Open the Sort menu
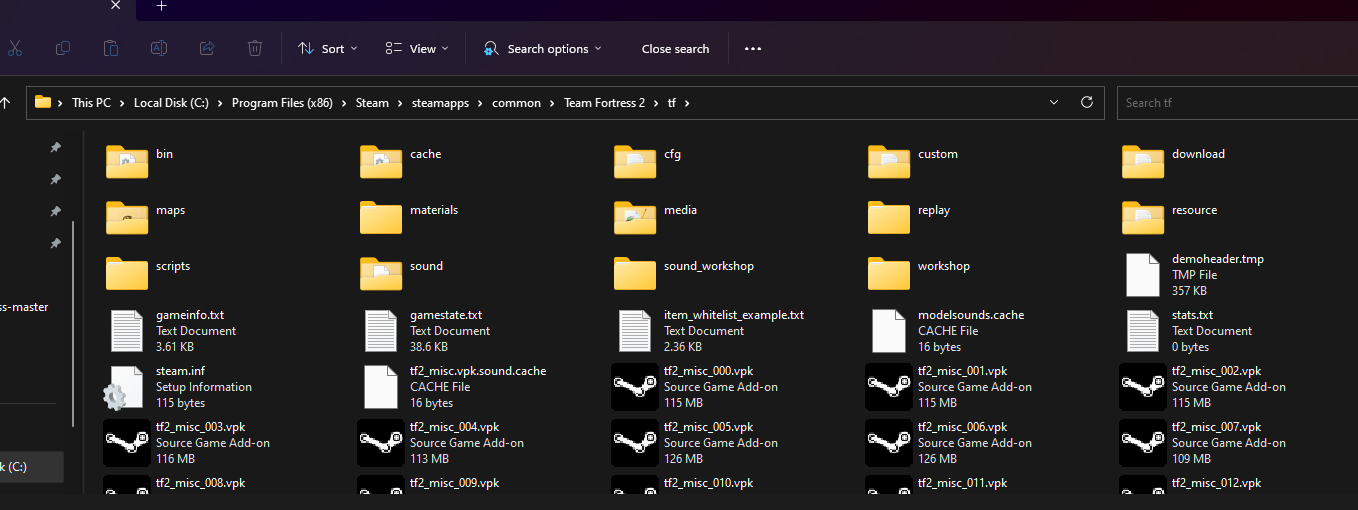The image size is (1358, 510). pyautogui.click(x=328, y=48)
